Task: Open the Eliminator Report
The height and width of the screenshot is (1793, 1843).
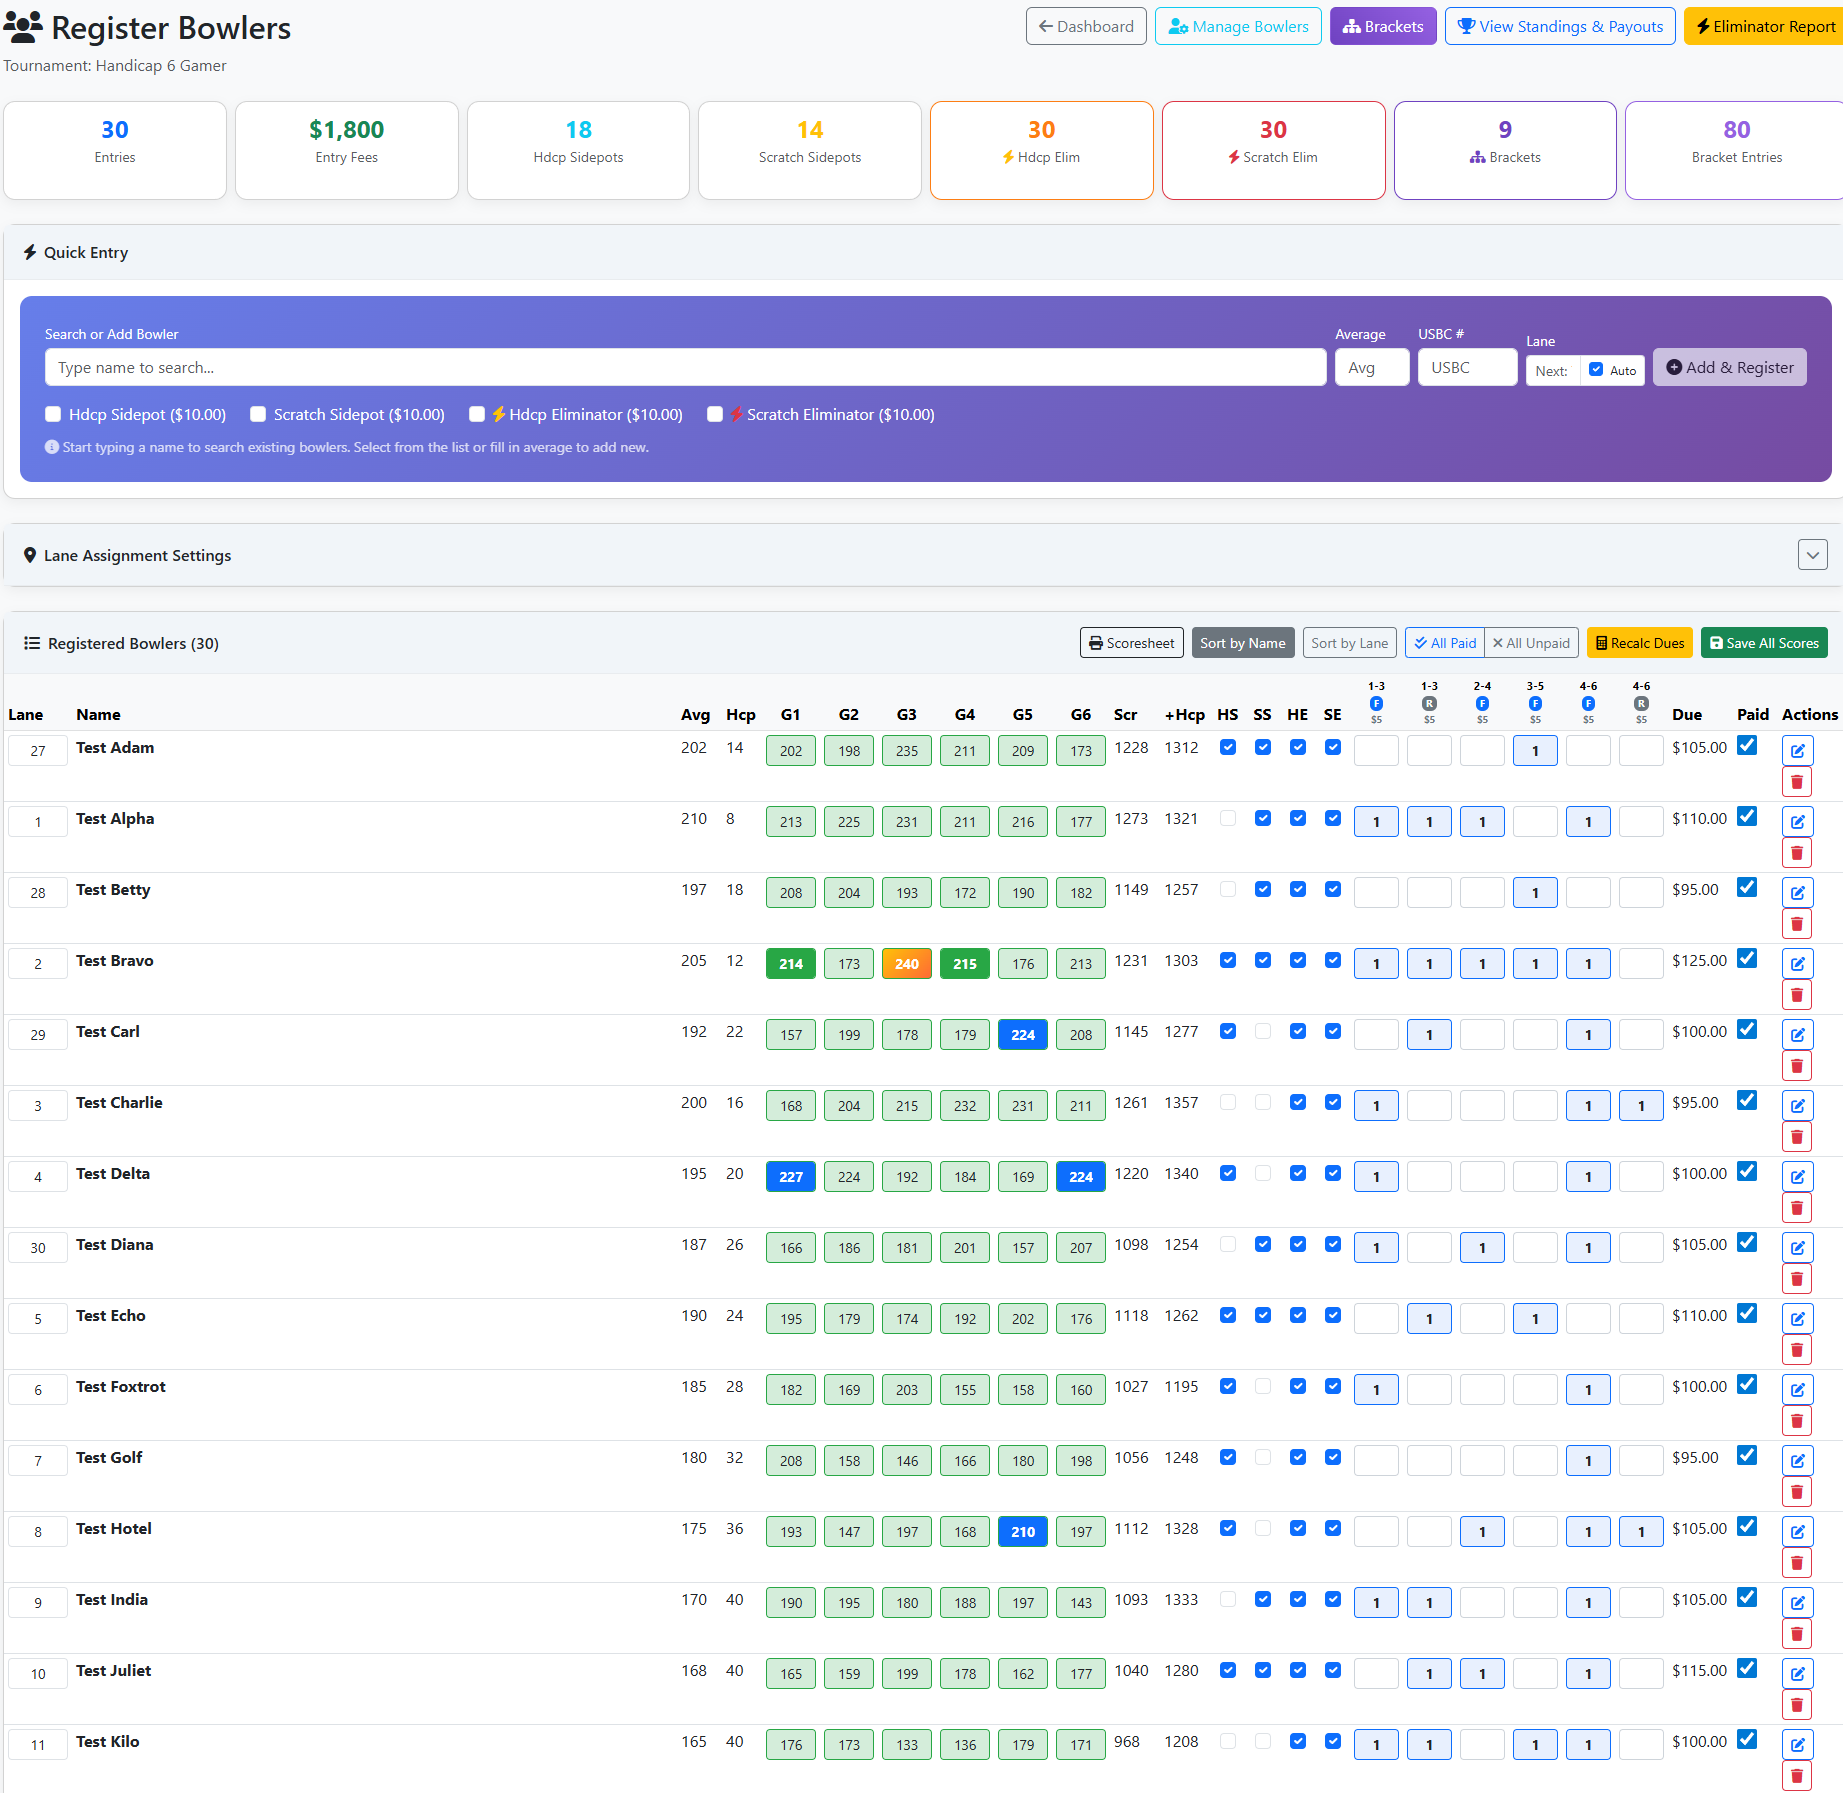Action: [1765, 27]
